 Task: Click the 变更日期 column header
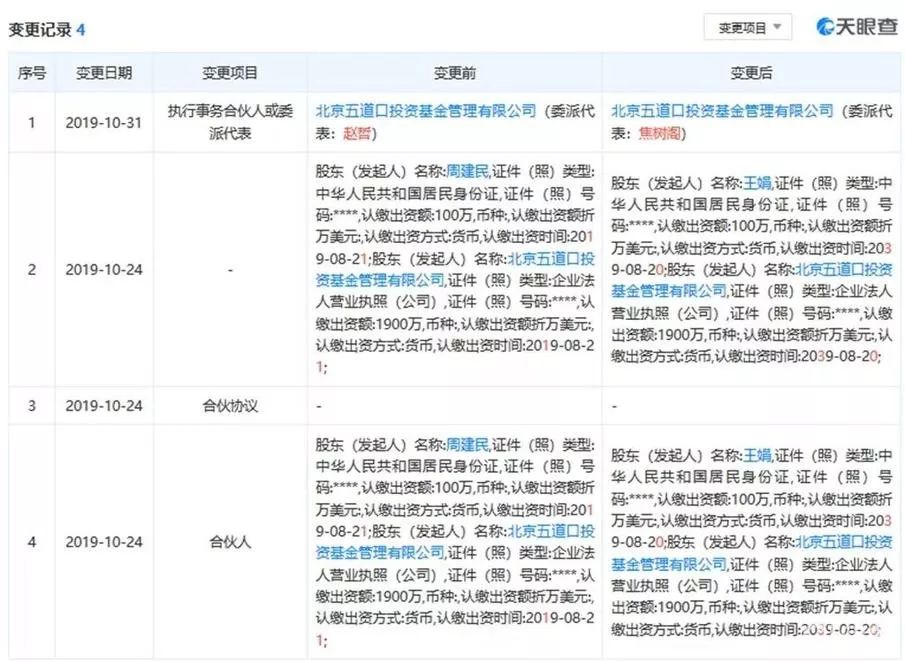[104, 73]
